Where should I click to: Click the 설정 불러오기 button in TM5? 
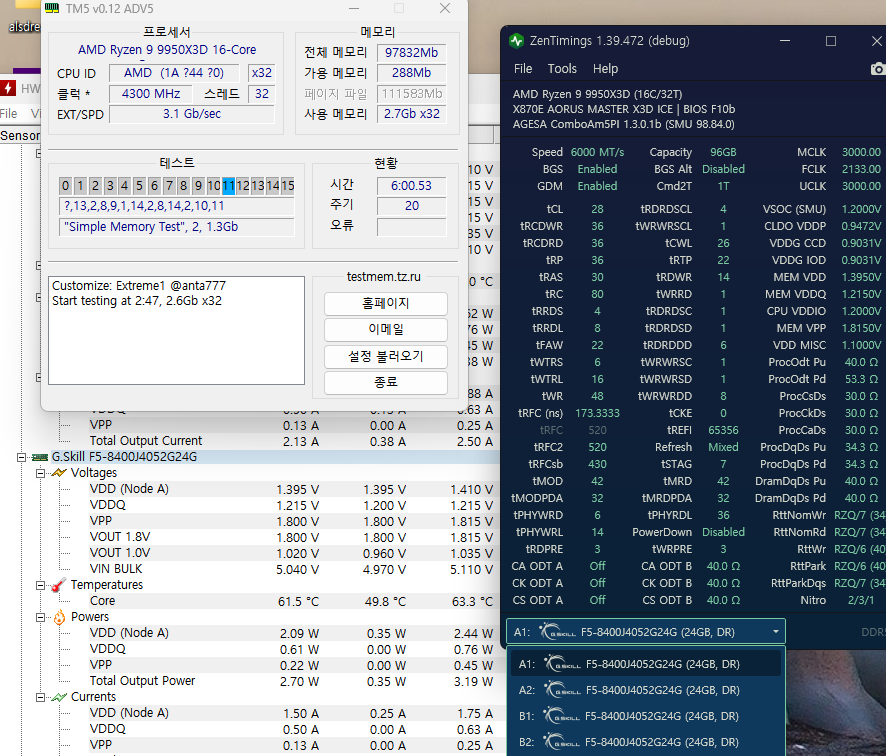pos(385,357)
